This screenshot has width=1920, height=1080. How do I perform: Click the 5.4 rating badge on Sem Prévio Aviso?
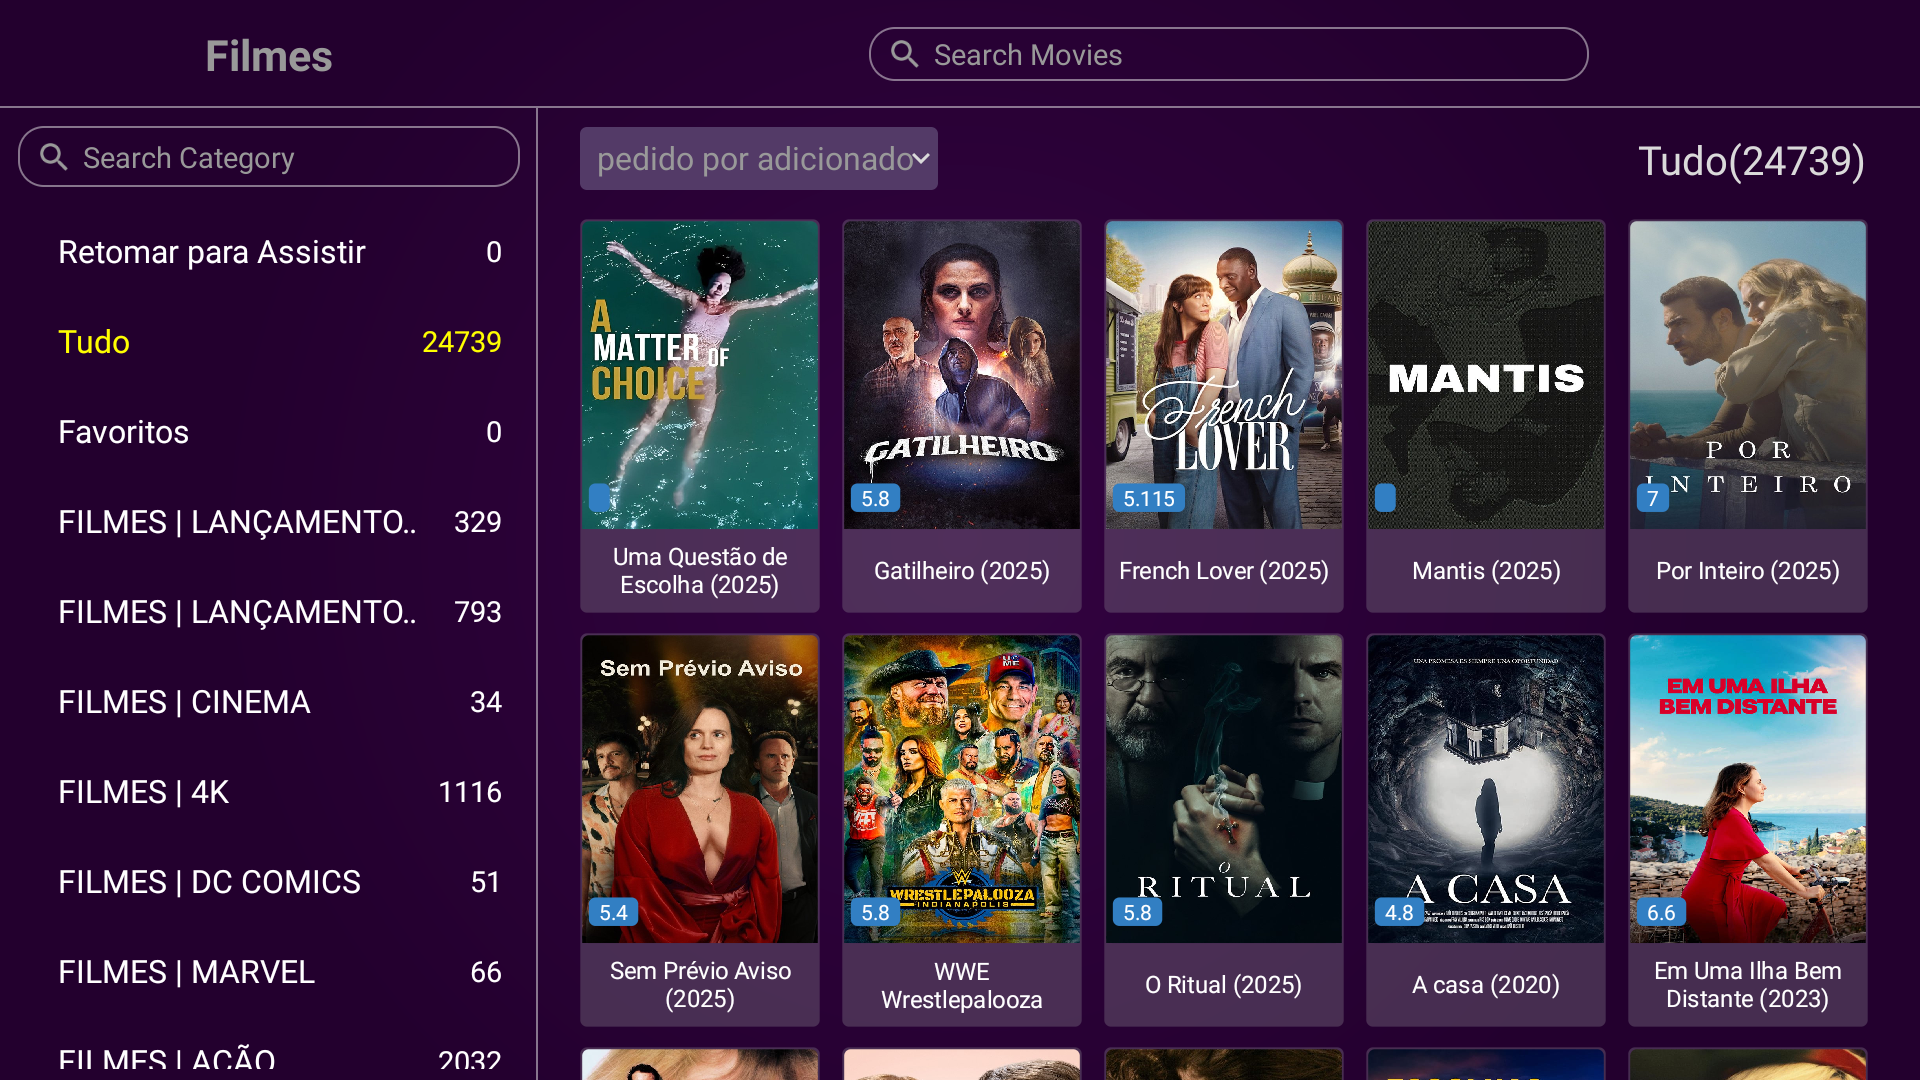pyautogui.click(x=613, y=912)
